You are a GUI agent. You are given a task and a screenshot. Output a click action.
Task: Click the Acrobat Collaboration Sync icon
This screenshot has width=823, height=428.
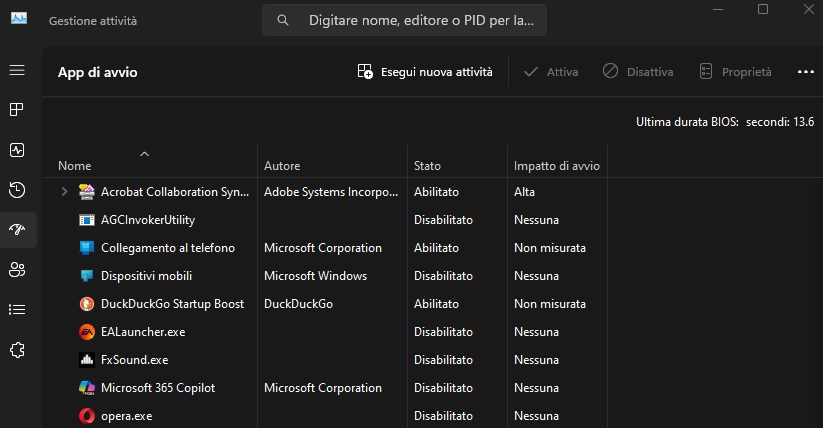pyautogui.click(x=87, y=192)
